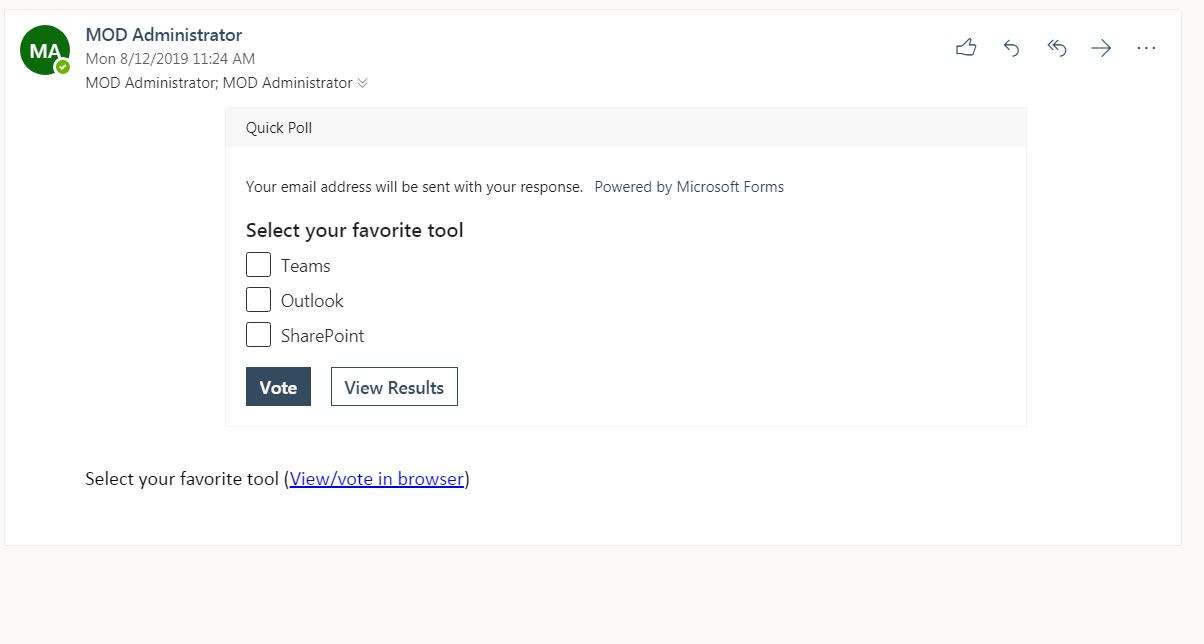1204x644 pixels.
Task: Click the poll question heading inside card
Action: 354,231
